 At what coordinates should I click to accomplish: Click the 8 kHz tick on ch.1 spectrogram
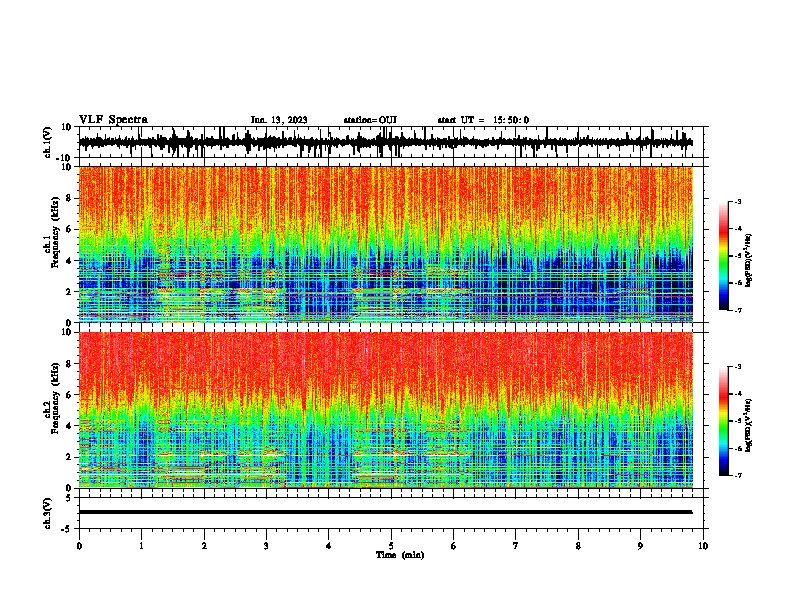coord(70,198)
